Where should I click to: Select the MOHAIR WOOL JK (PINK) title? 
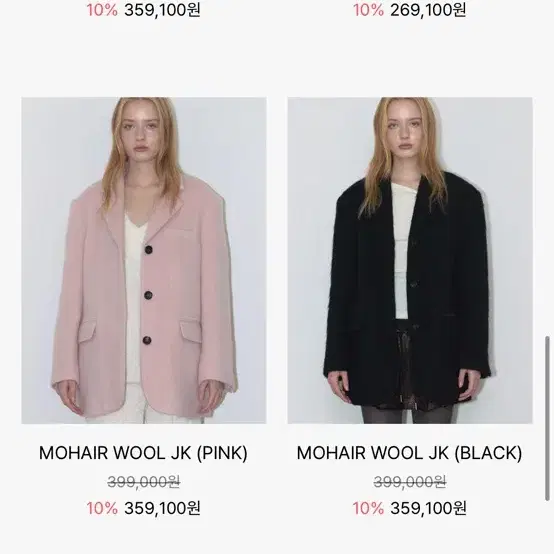[143, 453]
